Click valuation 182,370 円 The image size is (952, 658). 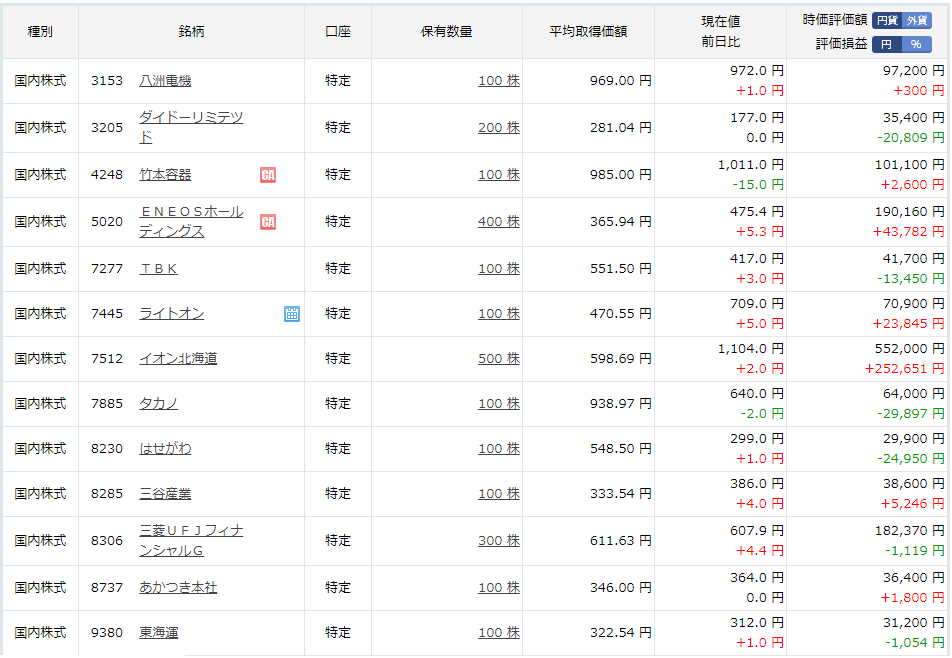tap(910, 530)
